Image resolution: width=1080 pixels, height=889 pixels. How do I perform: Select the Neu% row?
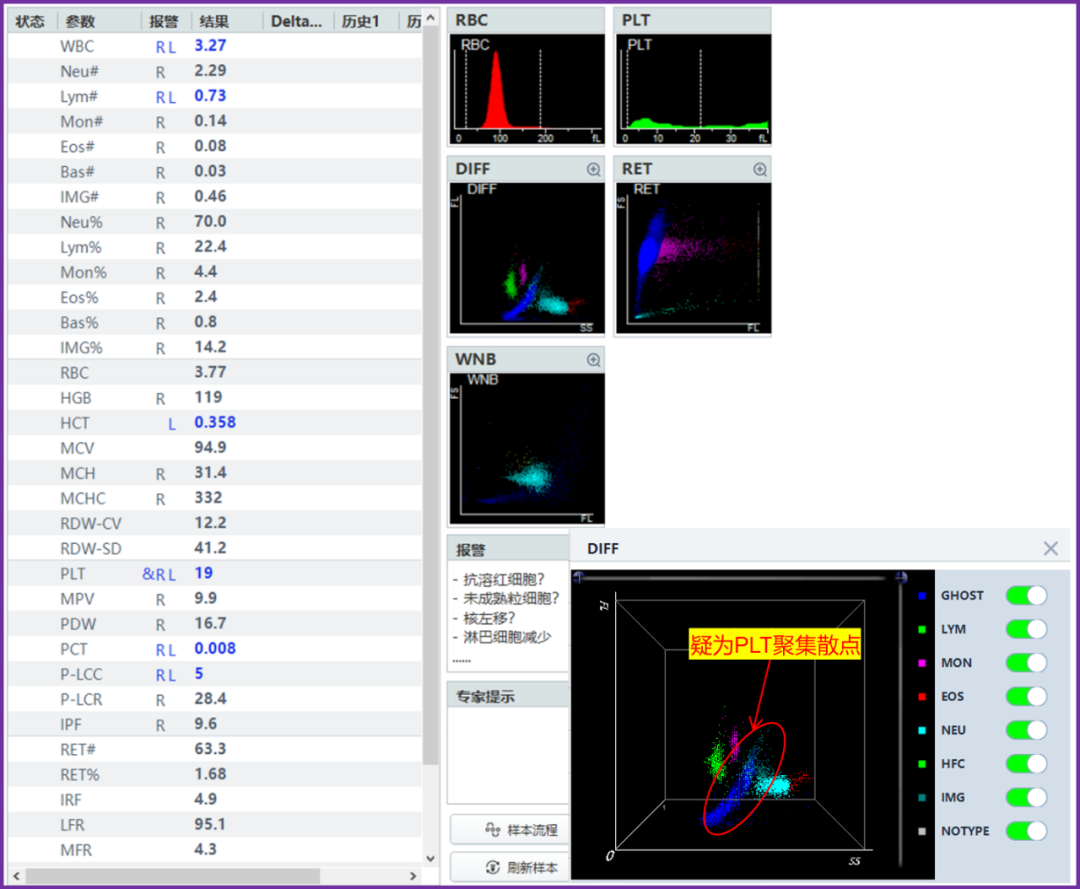215,222
